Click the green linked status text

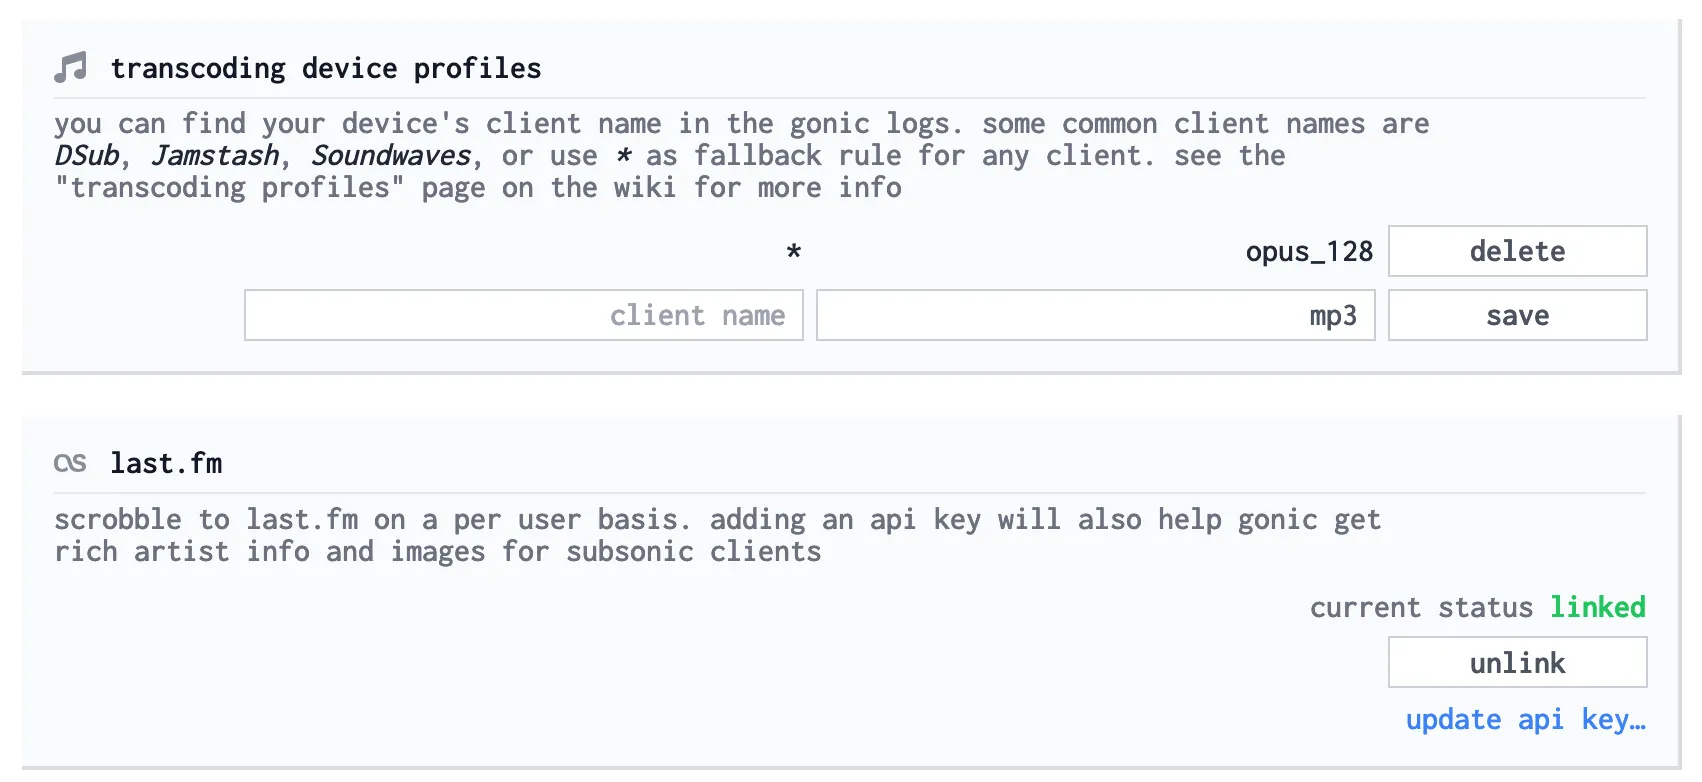1597,607
